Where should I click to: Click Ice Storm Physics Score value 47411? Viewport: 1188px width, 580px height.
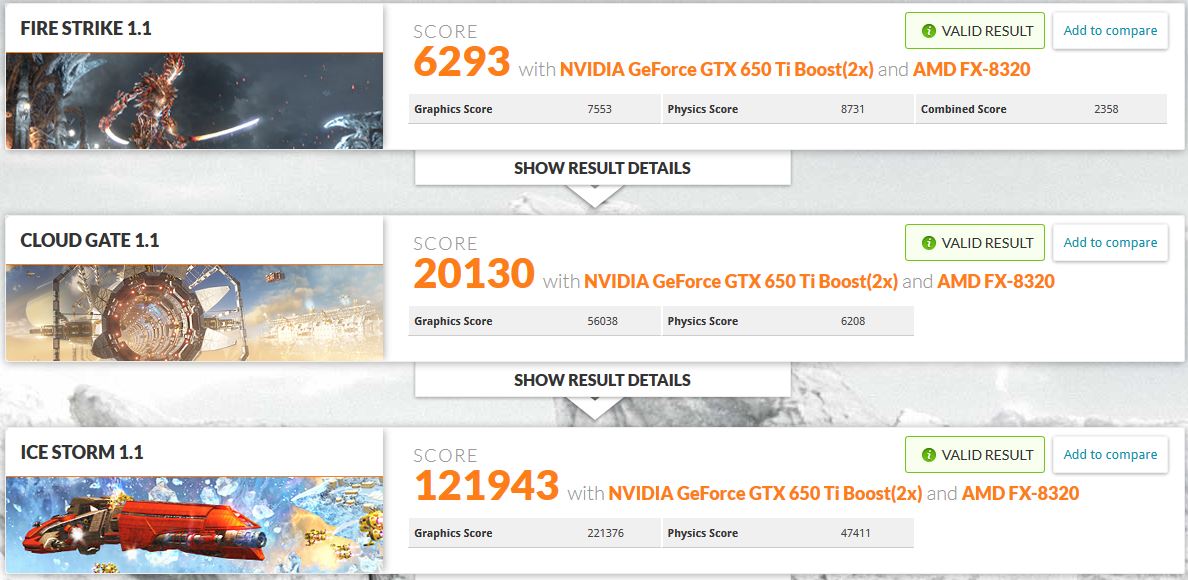tap(855, 533)
